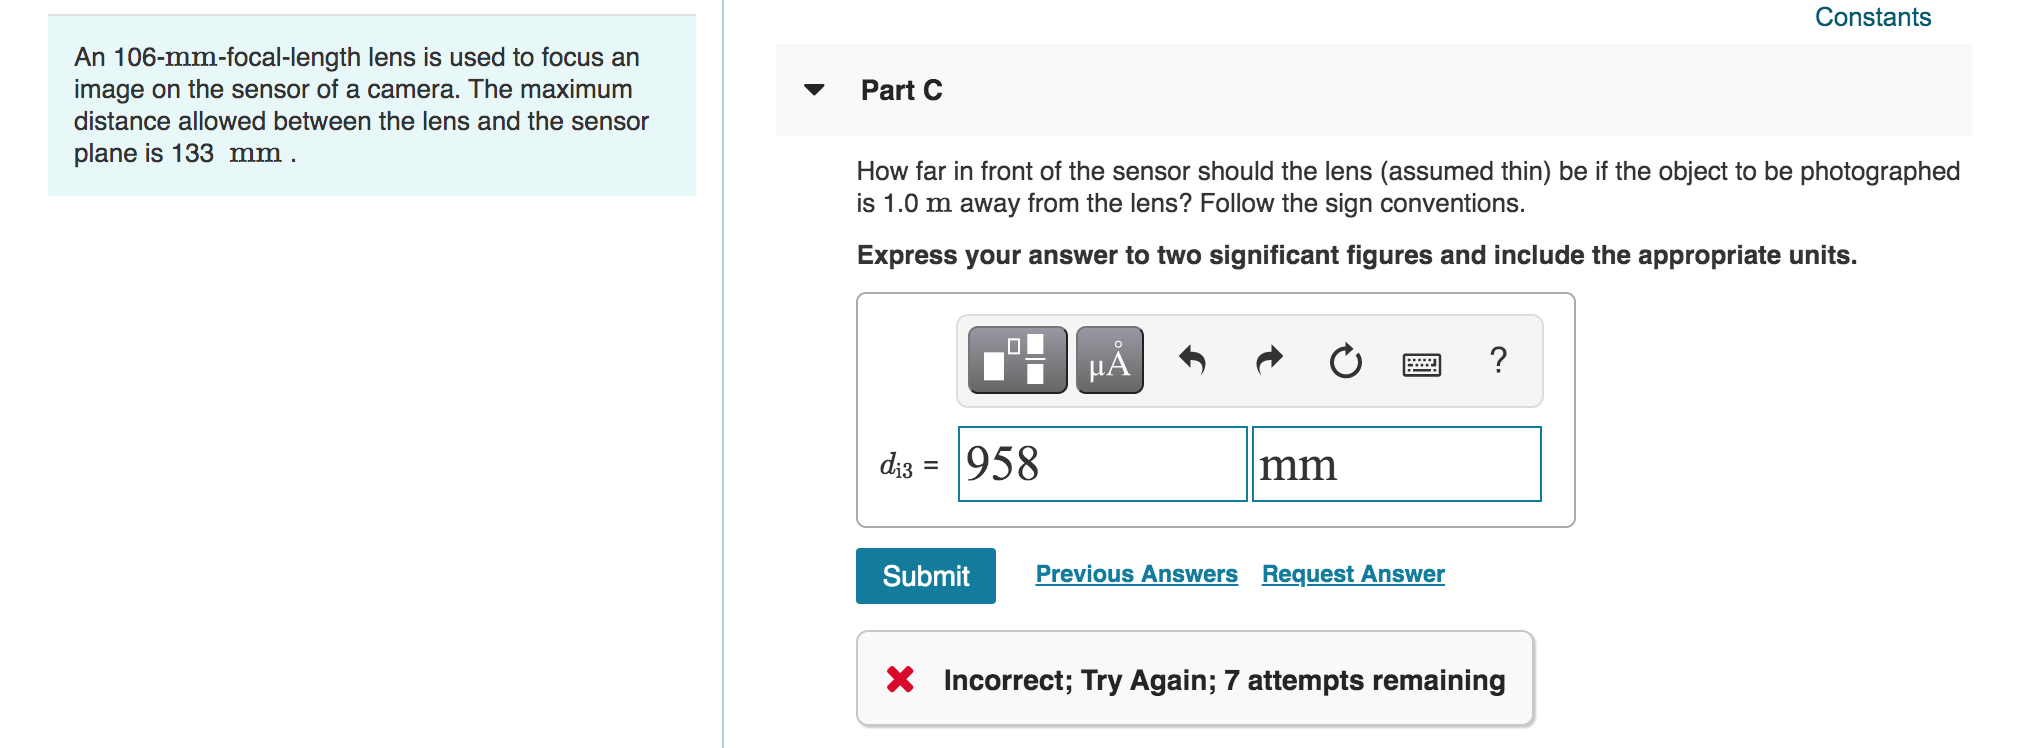Click the reset answer icon
The image size is (2024, 748).
click(x=1345, y=363)
